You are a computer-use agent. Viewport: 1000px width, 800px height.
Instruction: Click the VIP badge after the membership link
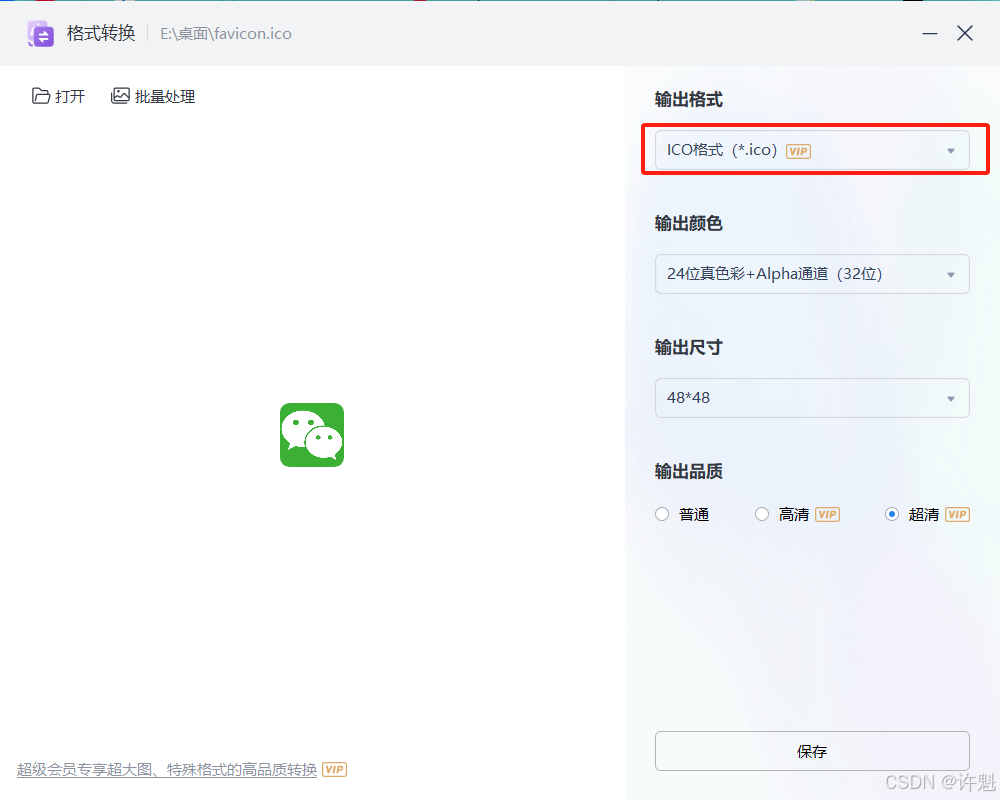click(334, 769)
